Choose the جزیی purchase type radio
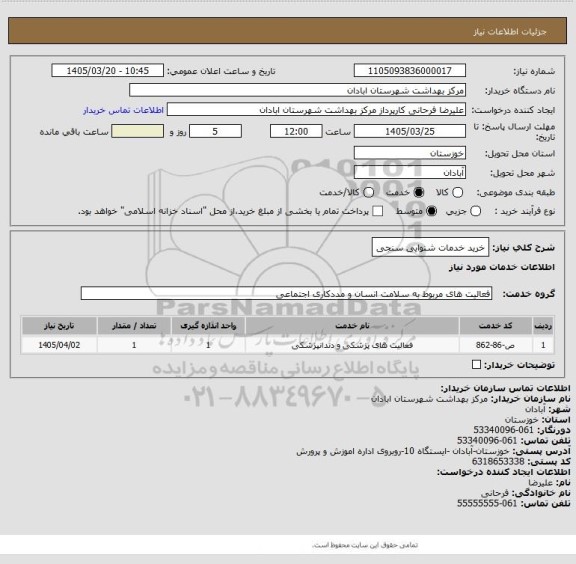The width and height of the screenshot is (576, 564). tap(475, 211)
